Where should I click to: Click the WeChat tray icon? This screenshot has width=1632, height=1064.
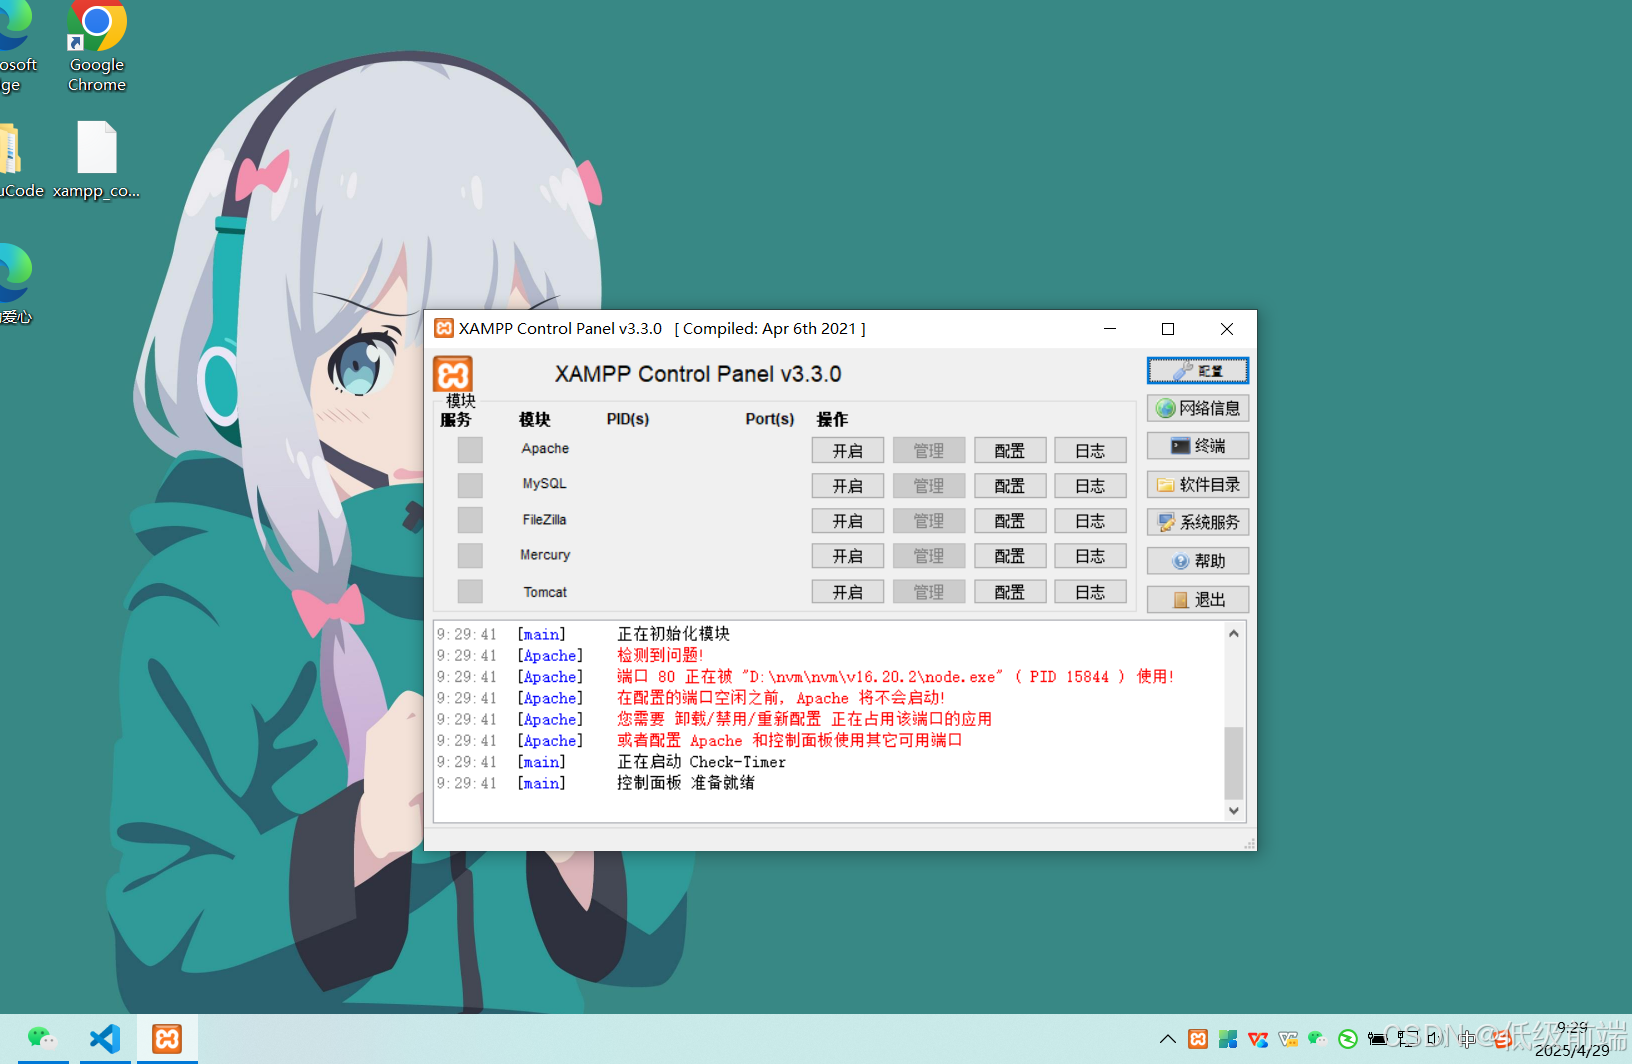click(x=1318, y=1039)
